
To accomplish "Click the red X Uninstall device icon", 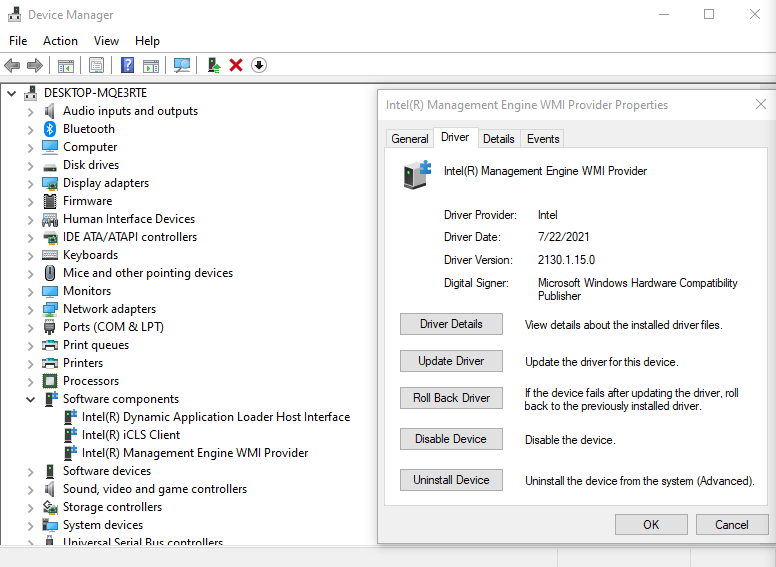I will [x=236, y=65].
